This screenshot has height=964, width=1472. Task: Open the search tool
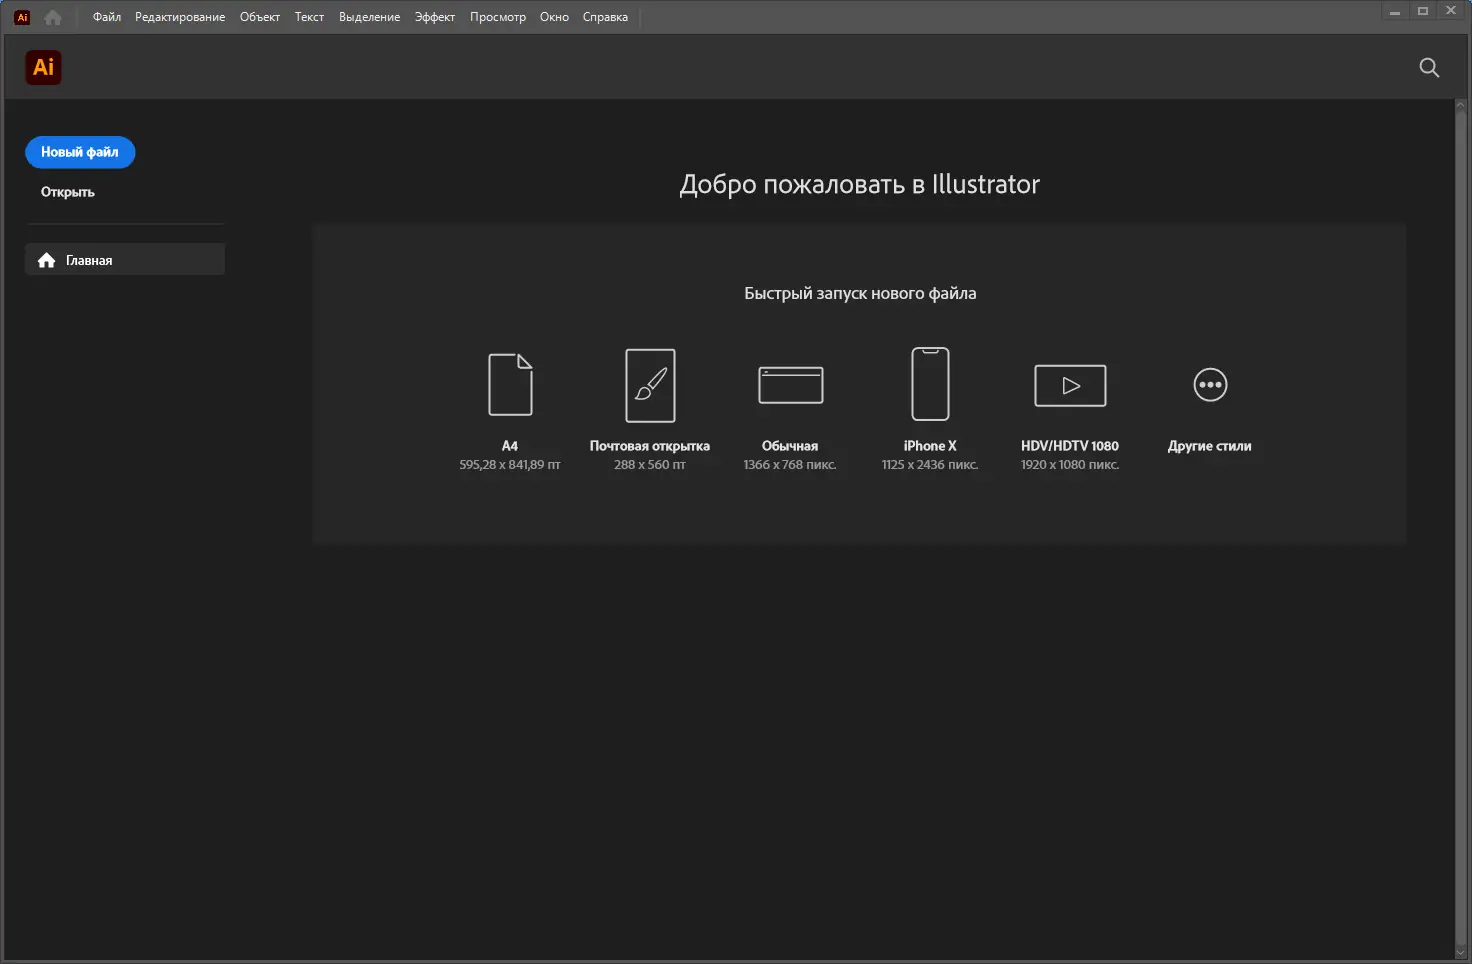[x=1428, y=67]
